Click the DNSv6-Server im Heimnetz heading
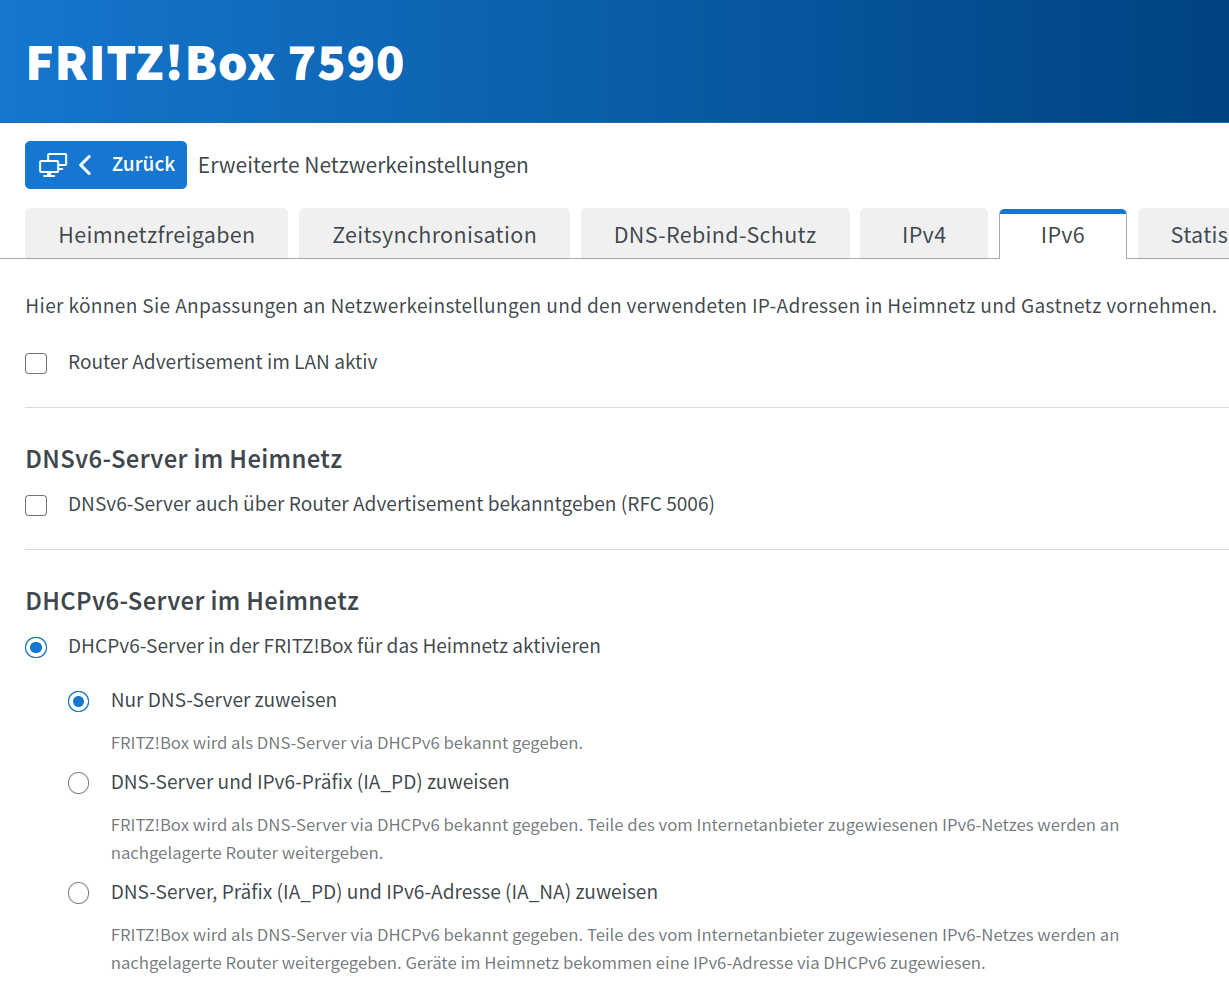 pyautogui.click(x=184, y=459)
